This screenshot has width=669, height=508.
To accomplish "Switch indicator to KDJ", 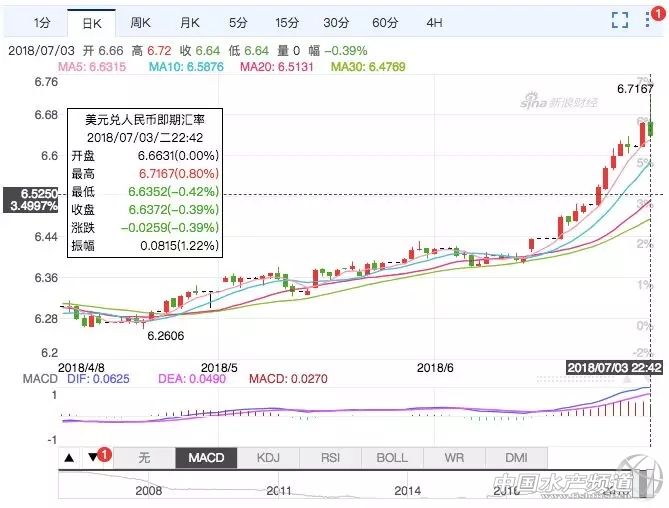I will point(268,458).
